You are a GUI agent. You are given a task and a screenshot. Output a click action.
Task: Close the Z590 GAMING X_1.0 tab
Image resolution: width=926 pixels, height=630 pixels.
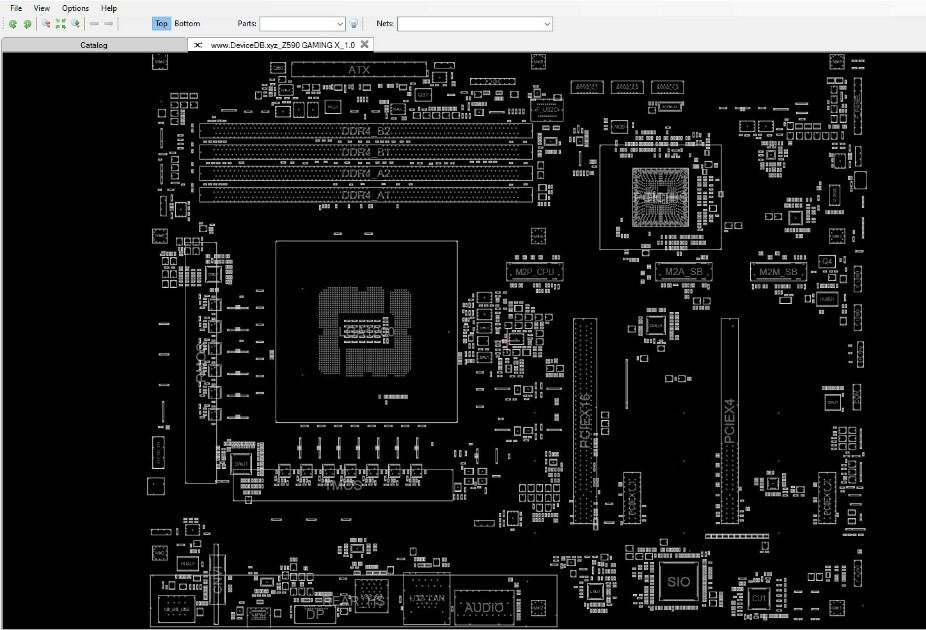[x=365, y=44]
